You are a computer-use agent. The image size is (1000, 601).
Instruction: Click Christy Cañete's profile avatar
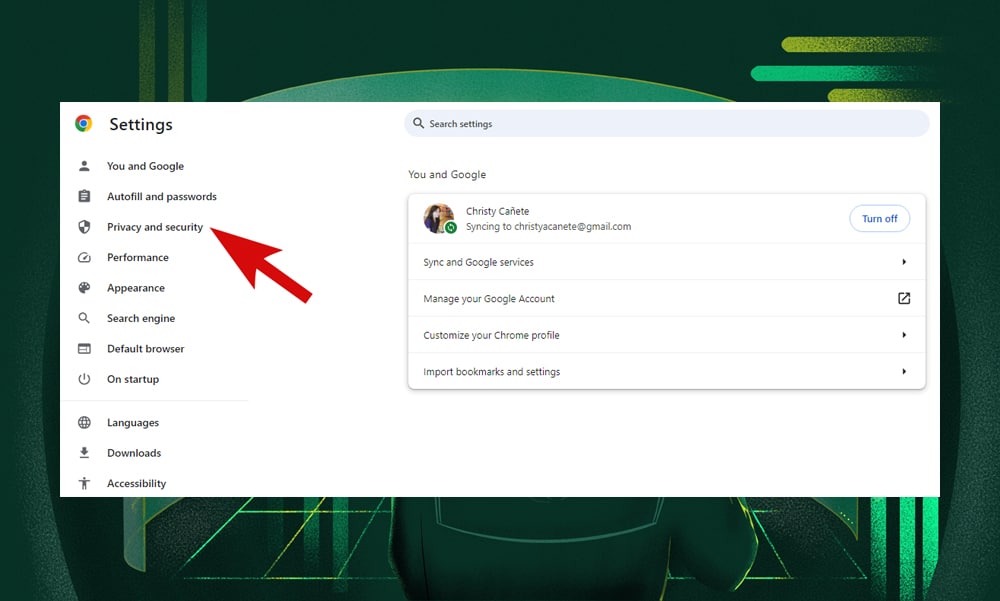point(438,218)
